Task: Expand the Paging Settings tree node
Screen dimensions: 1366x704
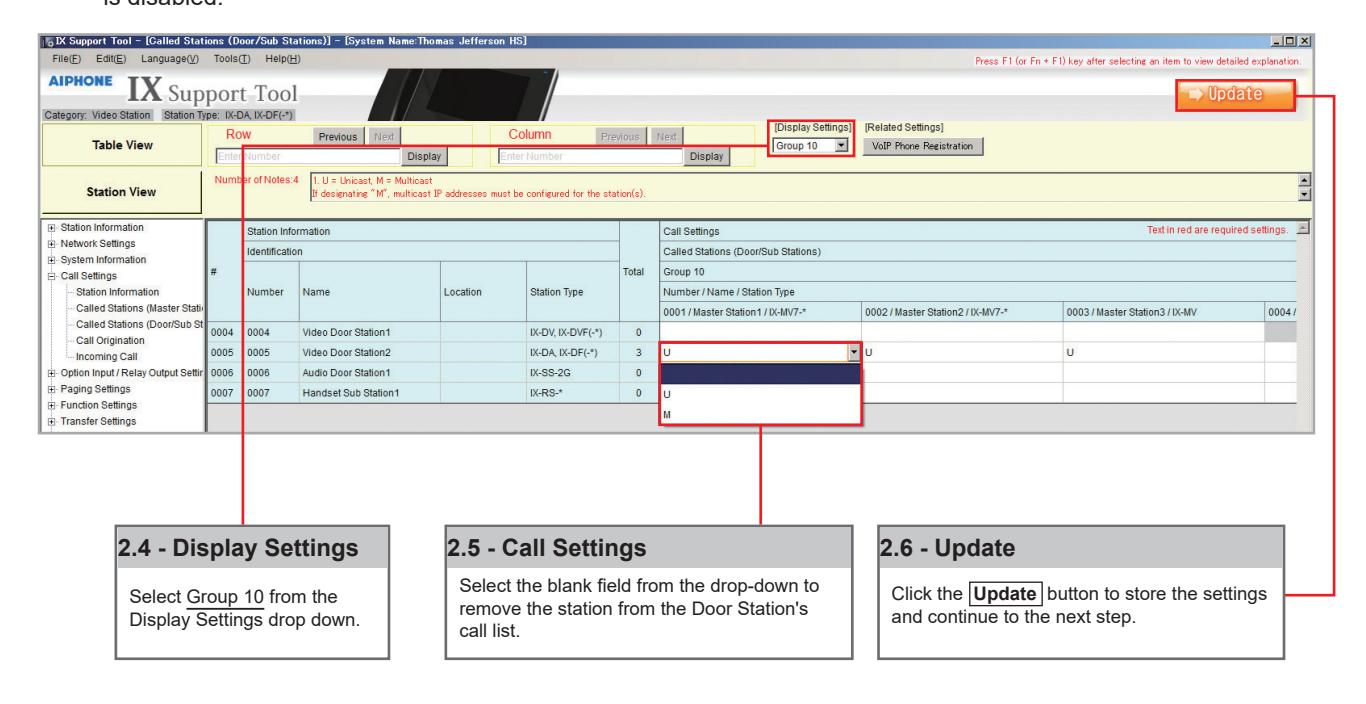Action: [51, 389]
